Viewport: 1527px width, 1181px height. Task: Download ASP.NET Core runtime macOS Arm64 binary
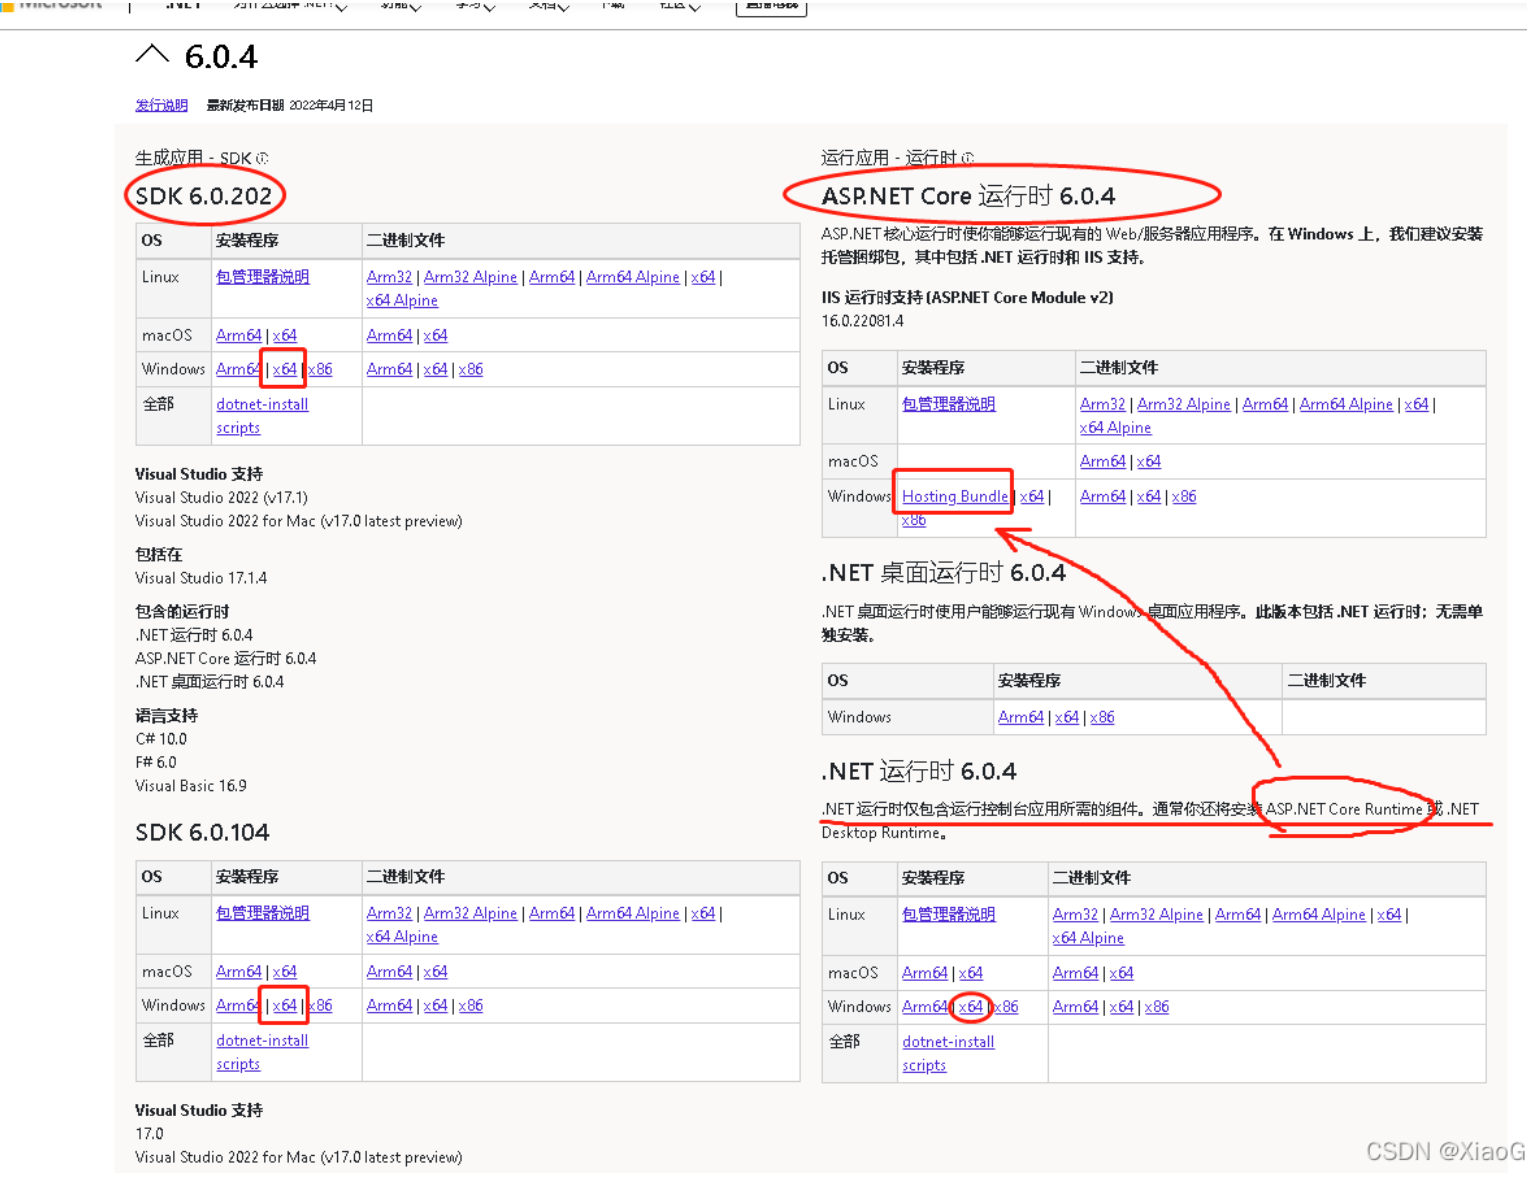(x=1103, y=461)
